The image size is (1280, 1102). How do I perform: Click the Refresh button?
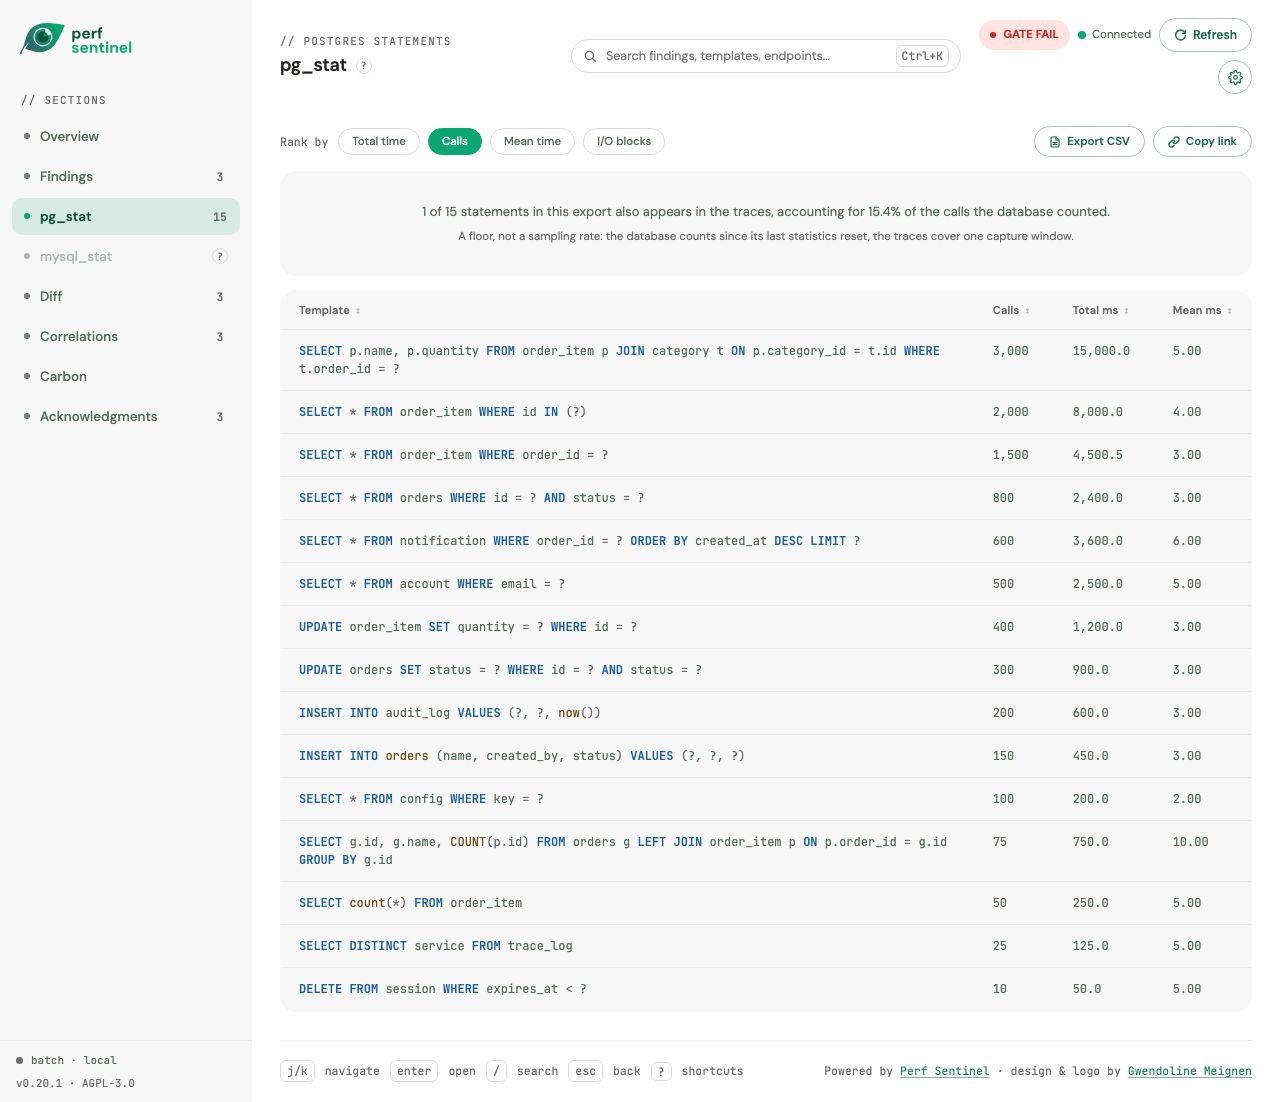(x=1205, y=35)
